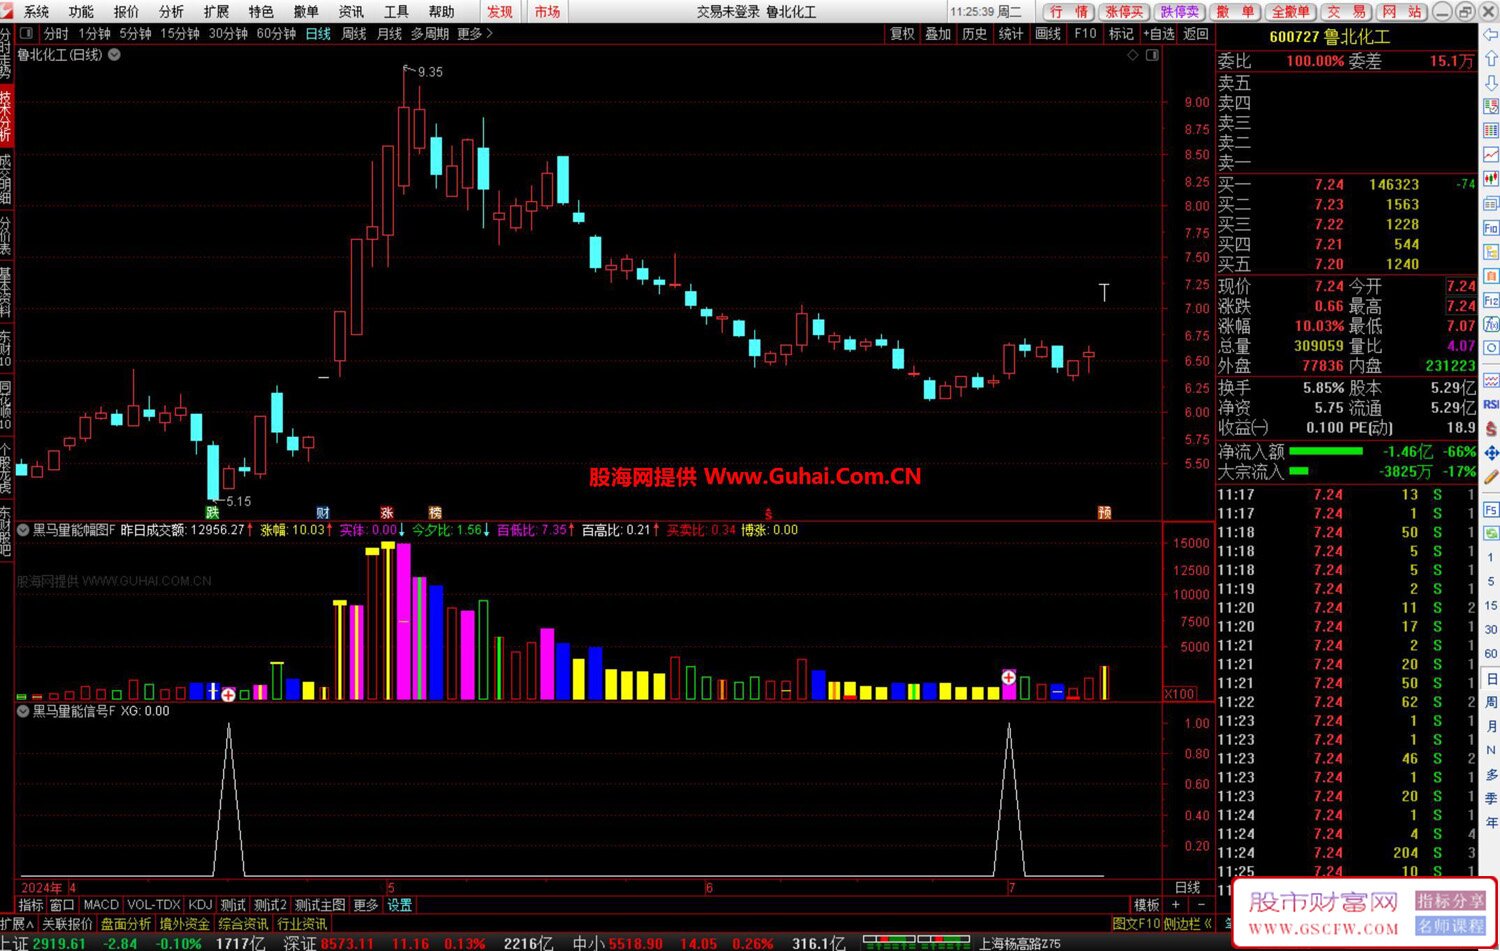This screenshot has width=1500, height=951.
Task: Open the 叠加 option
Action: pos(938,34)
